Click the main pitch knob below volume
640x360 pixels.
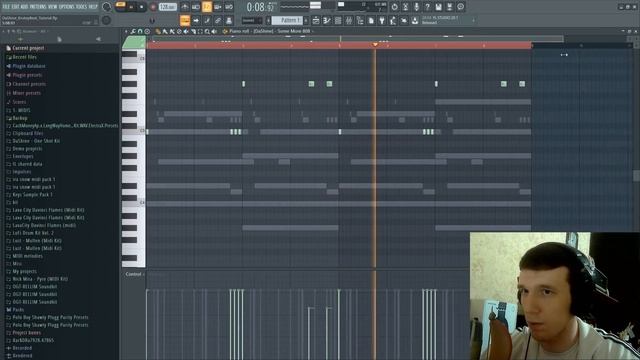(106, 20)
